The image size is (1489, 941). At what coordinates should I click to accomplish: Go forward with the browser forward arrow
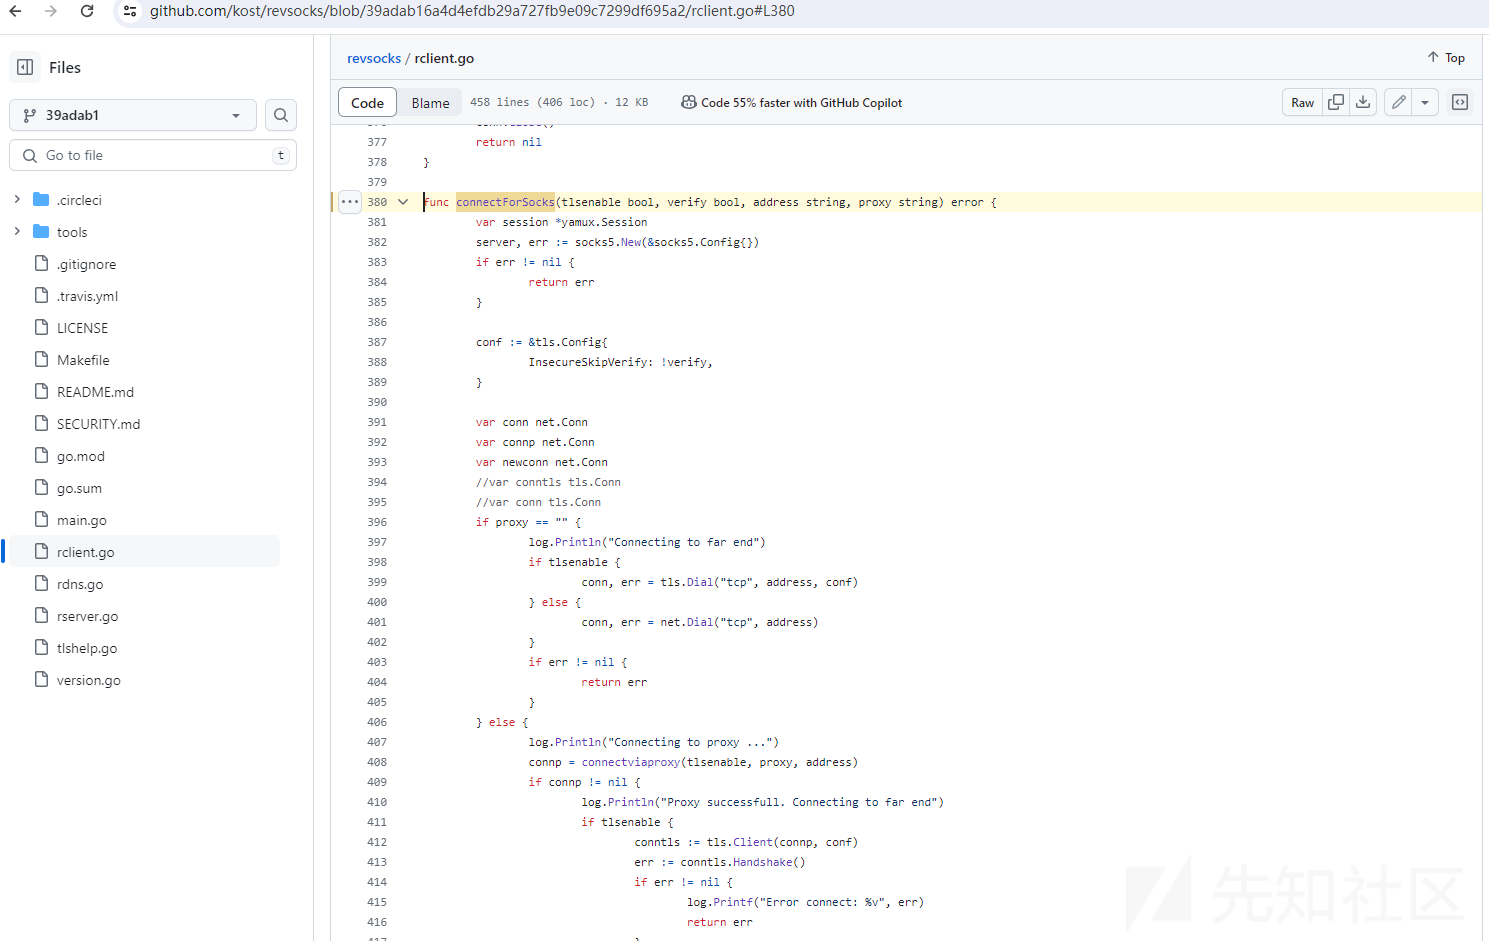point(51,11)
